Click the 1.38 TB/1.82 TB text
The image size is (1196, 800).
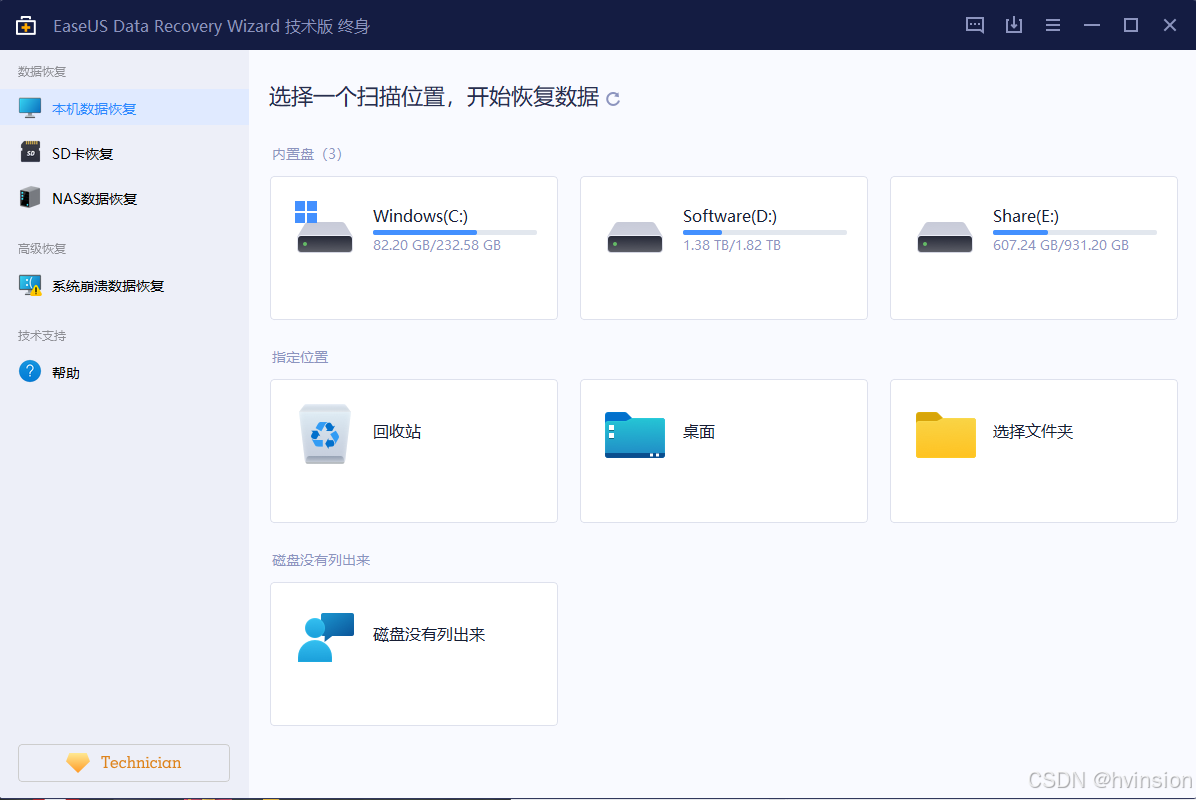[x=731, y=246]
